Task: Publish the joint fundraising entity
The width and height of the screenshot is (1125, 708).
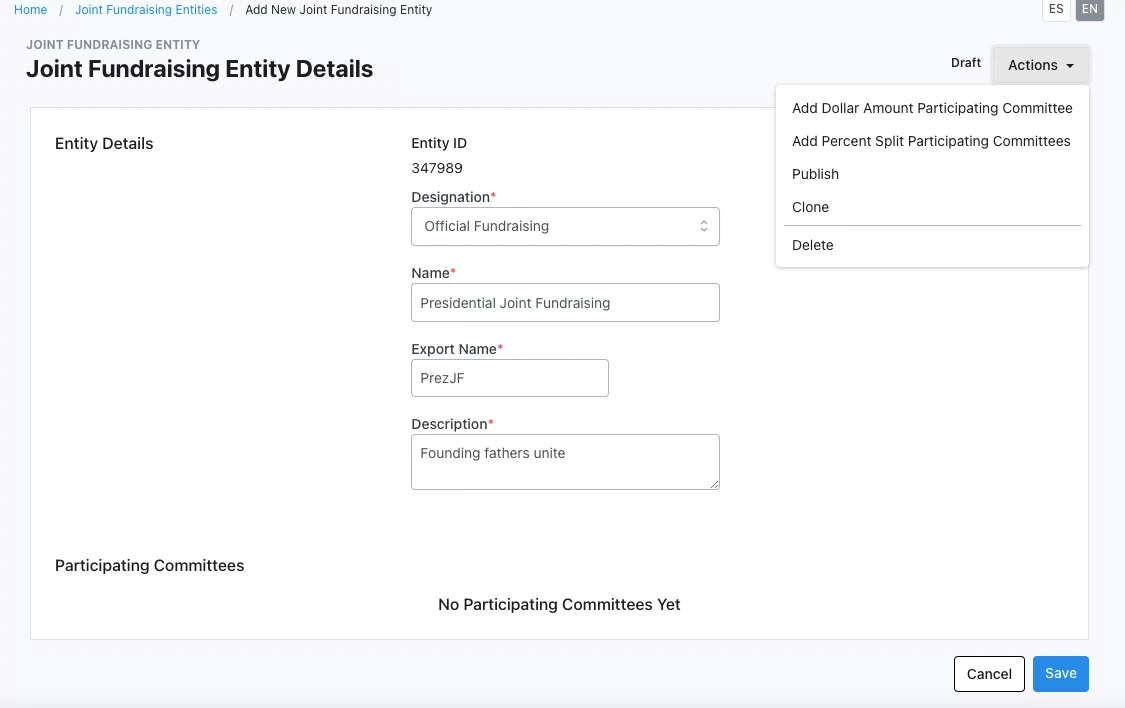Action: (x=815, y=174)
